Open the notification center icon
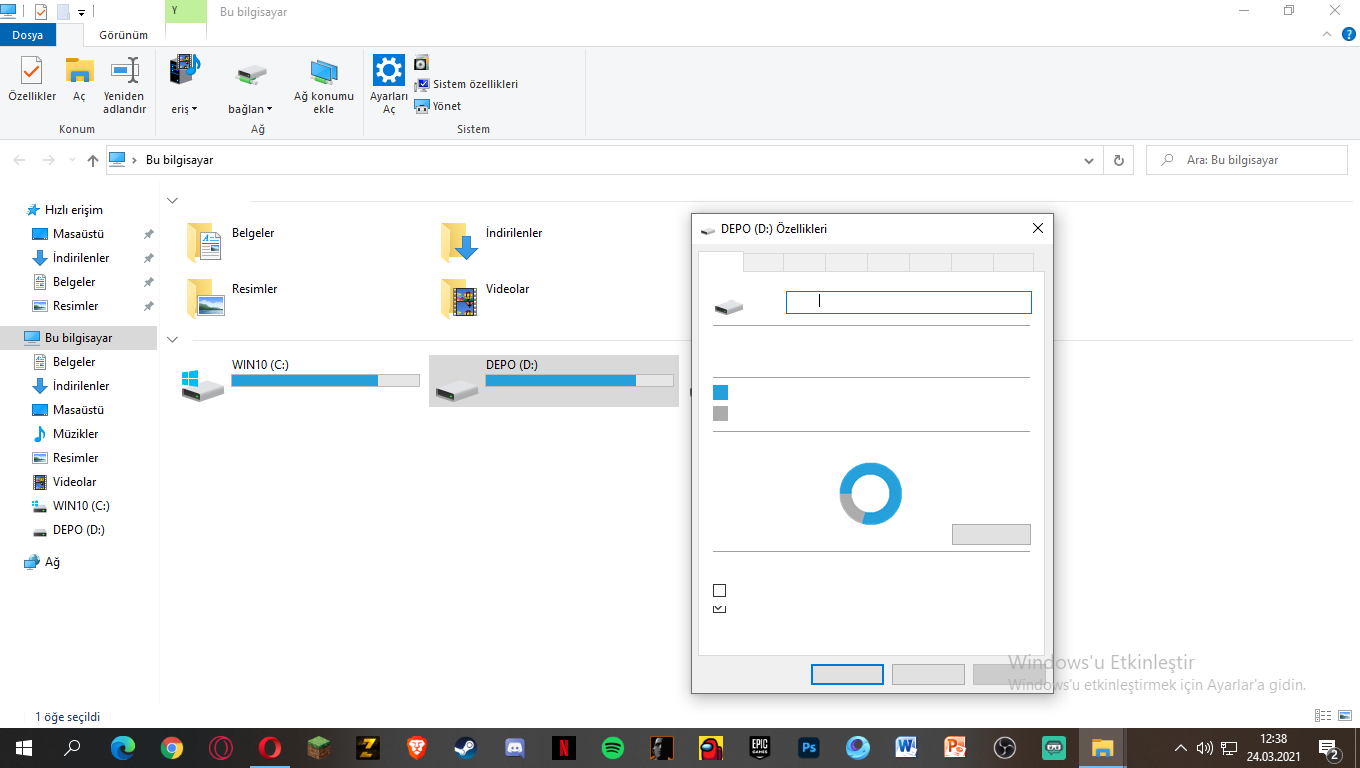Image resolution: width=1360 pixels, height=768 pixels. 1330,748
